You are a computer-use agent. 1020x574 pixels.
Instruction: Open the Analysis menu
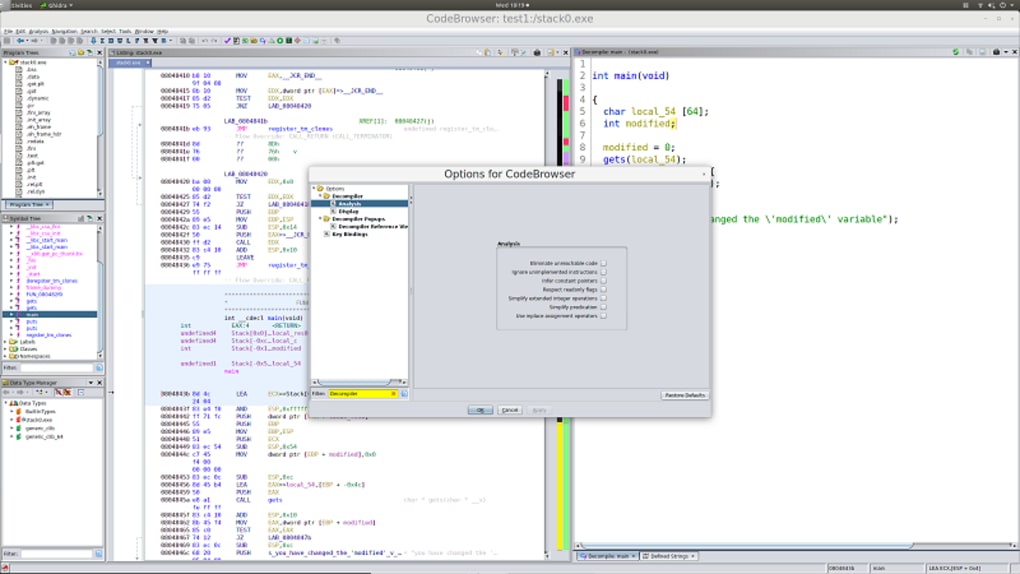pyautogui.click(x=38, y=31)
